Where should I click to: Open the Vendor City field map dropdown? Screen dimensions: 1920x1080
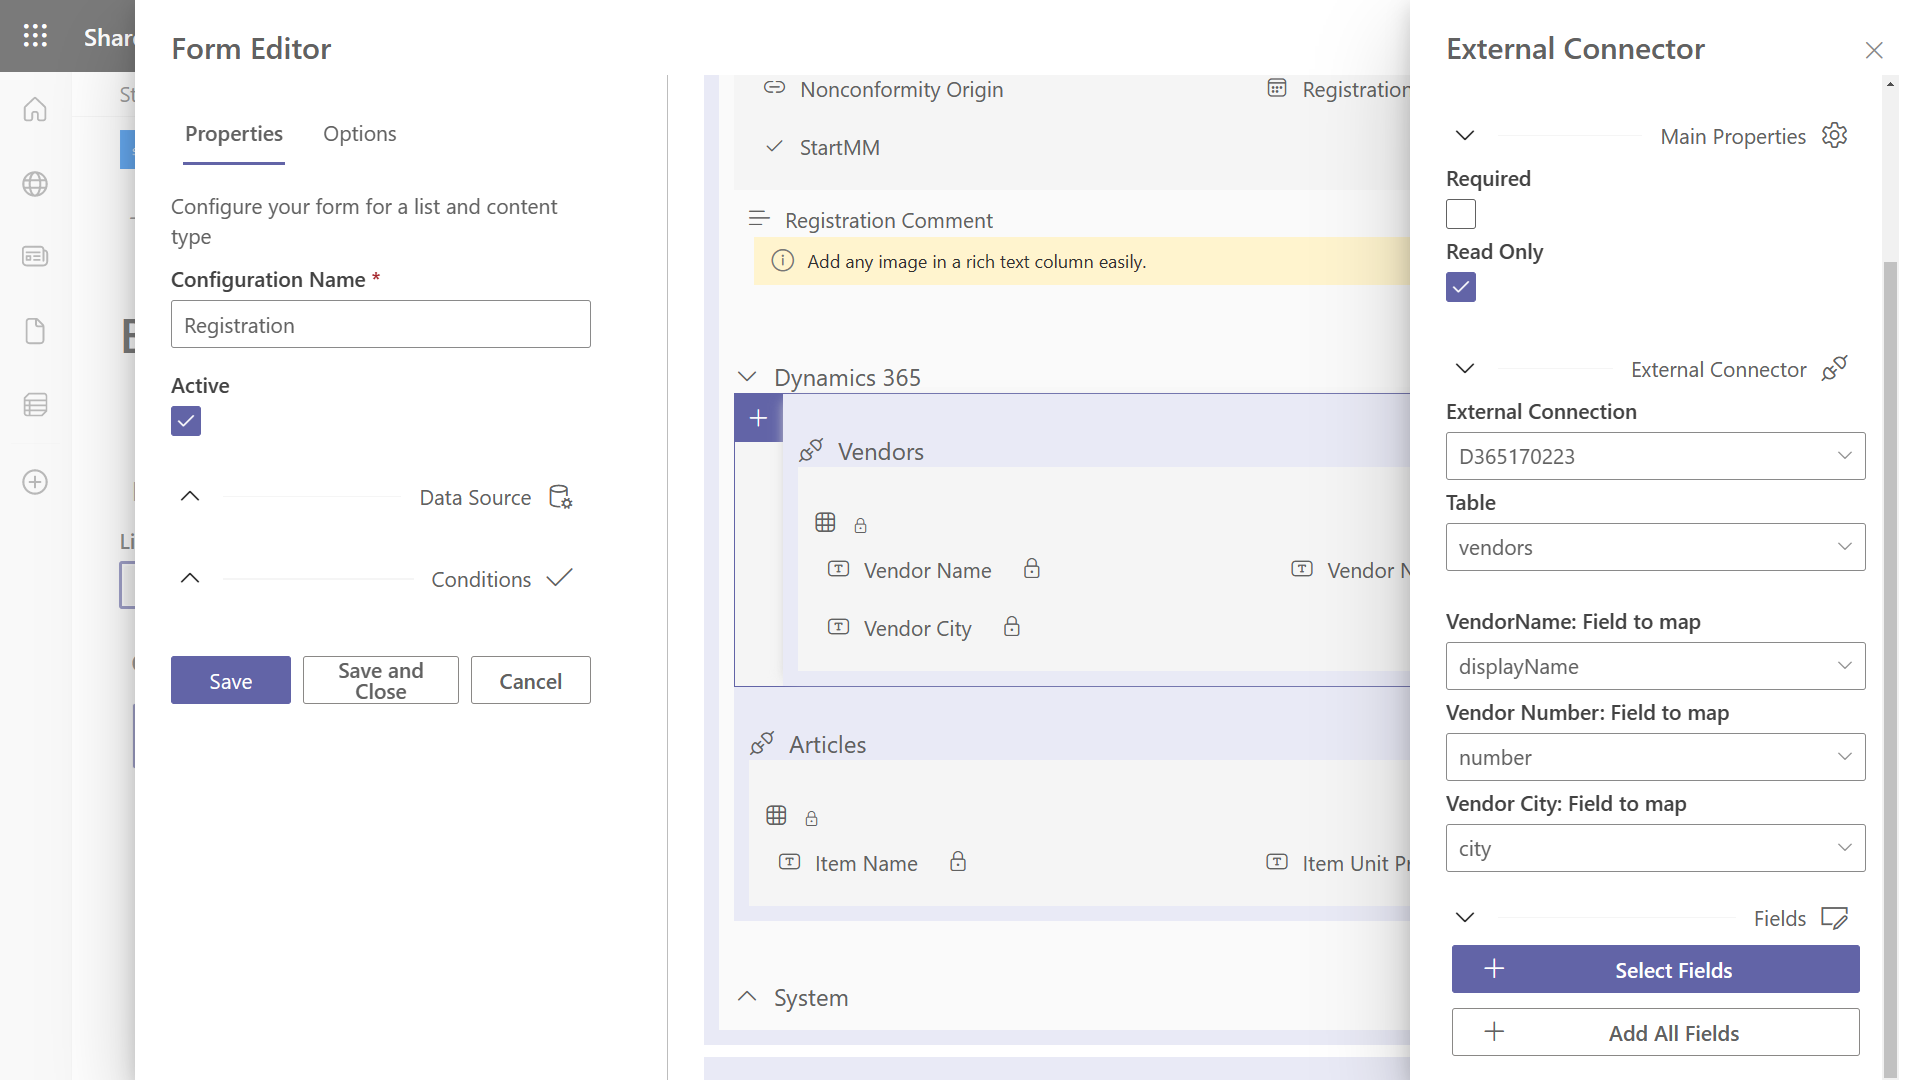pyautogui.click(x=1655, y=848)
